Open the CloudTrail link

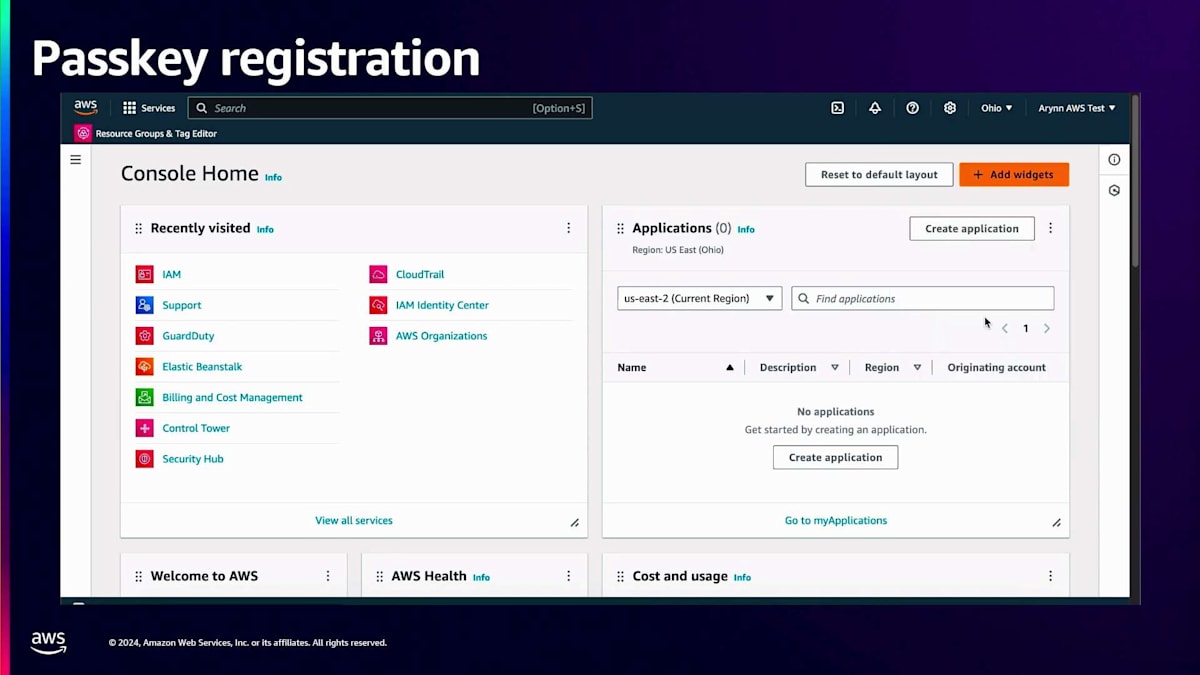click(420, 274)
